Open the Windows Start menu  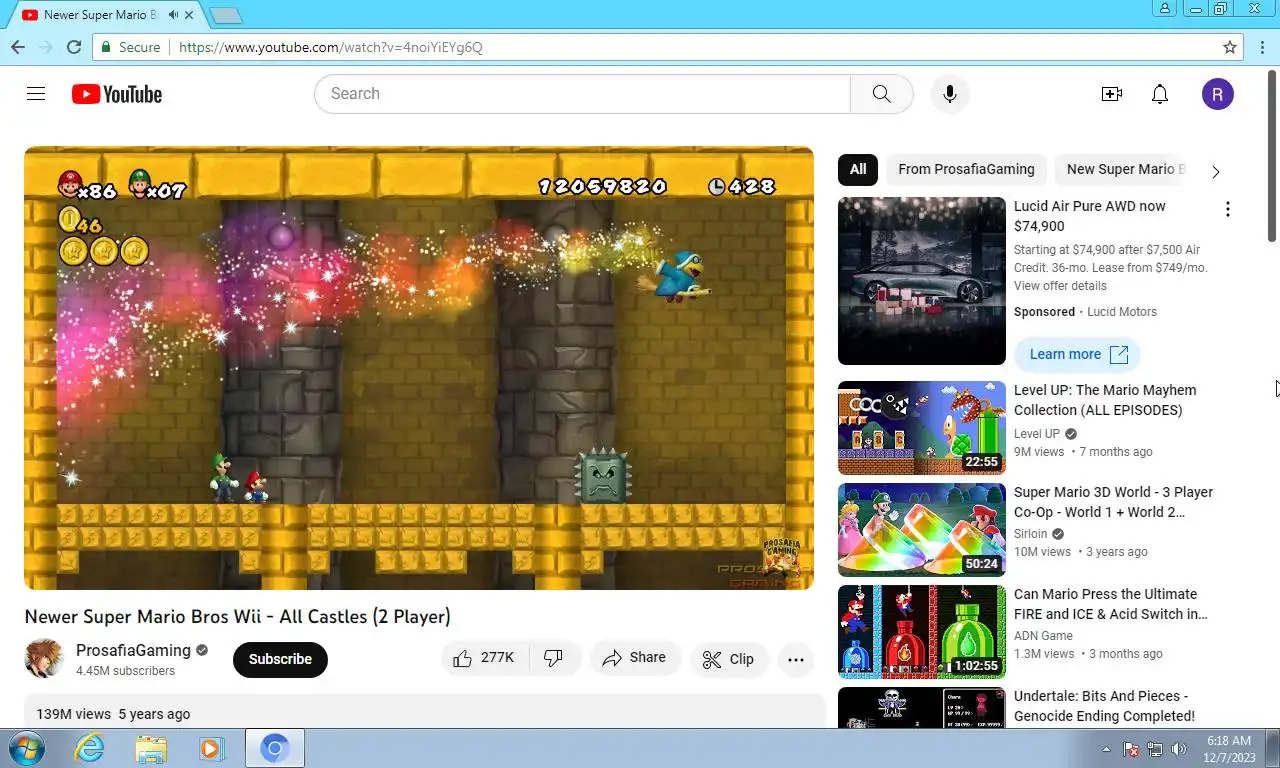point(27,748)
